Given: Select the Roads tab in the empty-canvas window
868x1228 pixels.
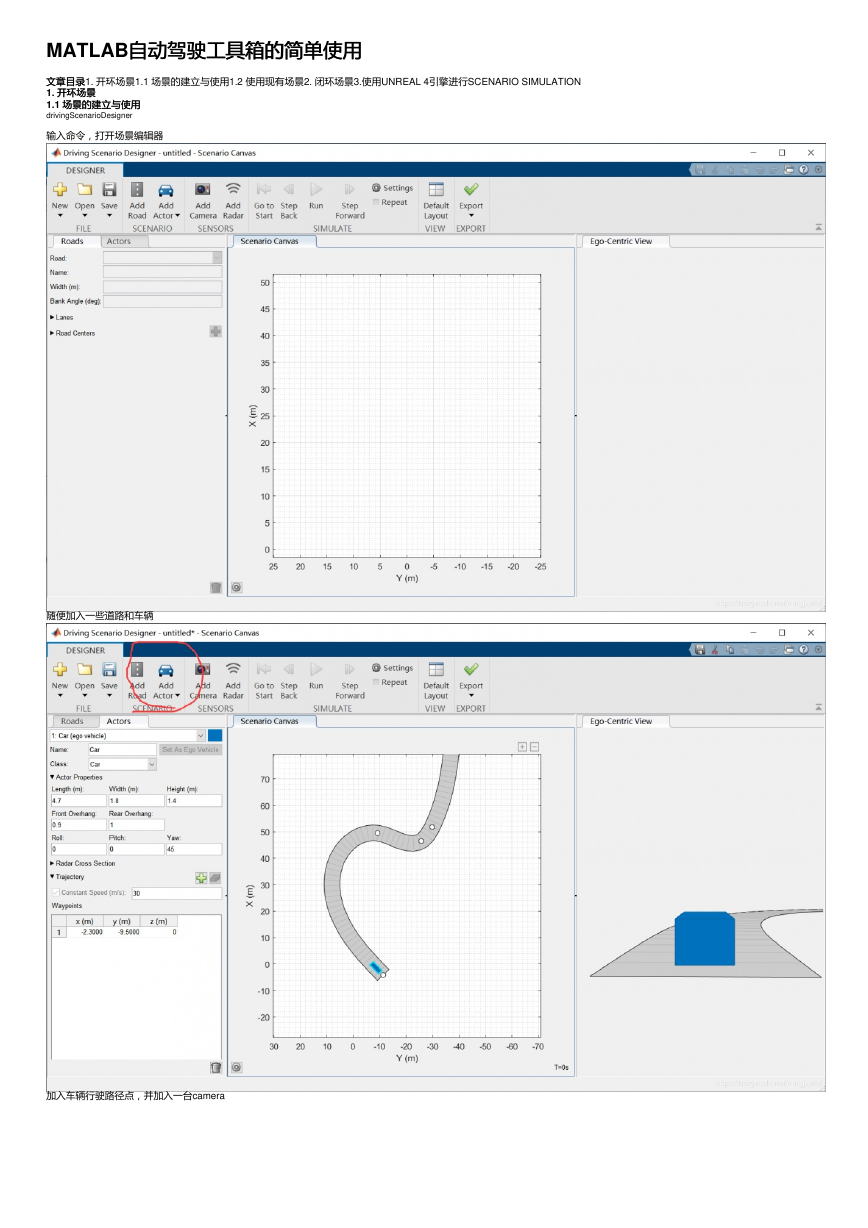Looking at the screenshot, I should point(72,241).
